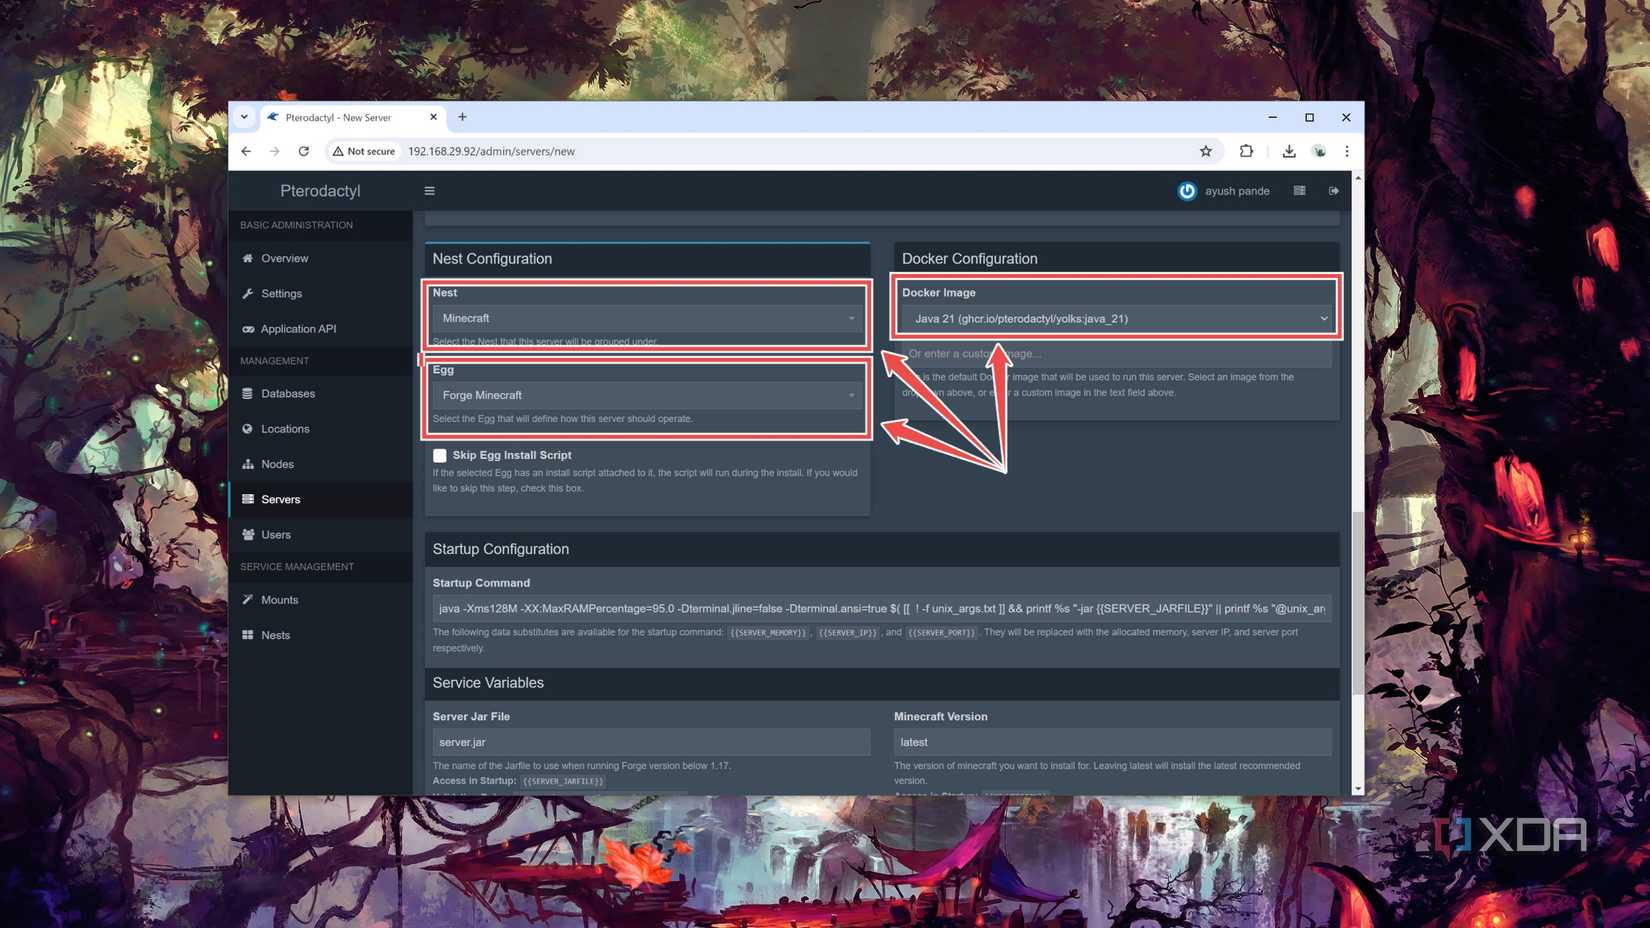Open the Egg dropdown showing Forge Minecraft

(x=648, y=395)
